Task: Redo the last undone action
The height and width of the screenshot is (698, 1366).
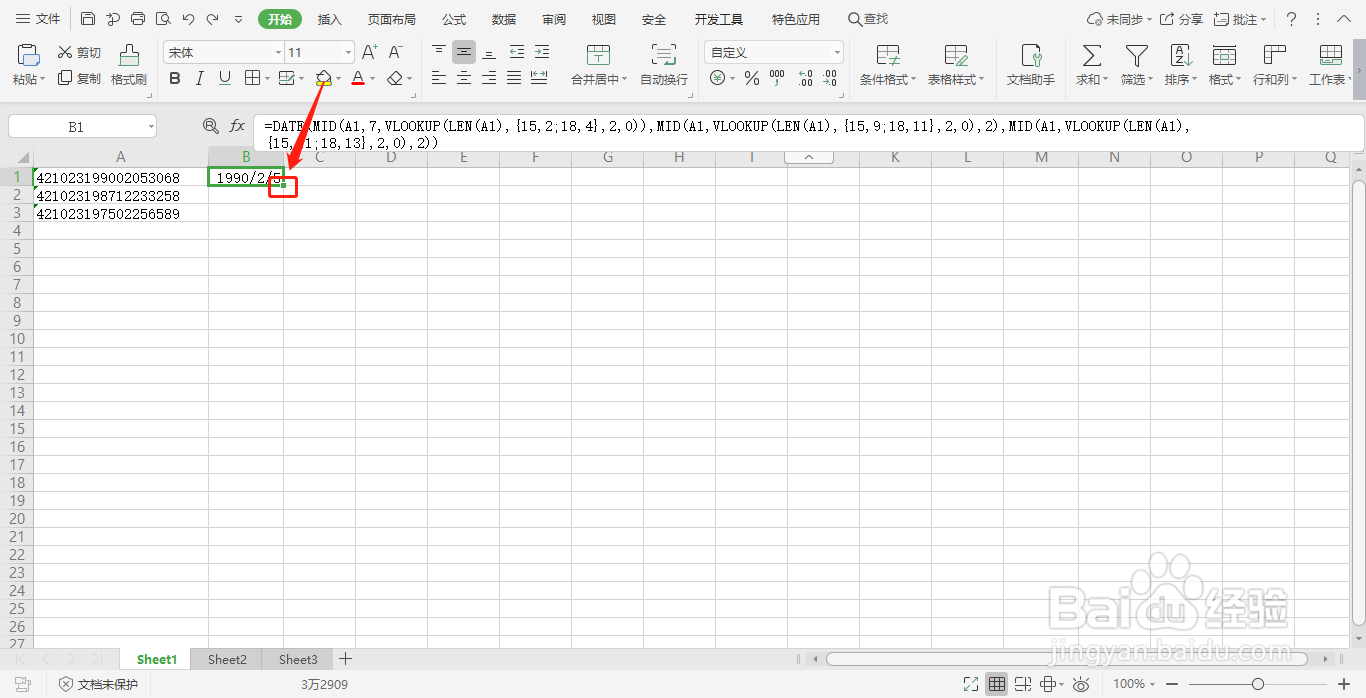Action: [x=212, y=19]
